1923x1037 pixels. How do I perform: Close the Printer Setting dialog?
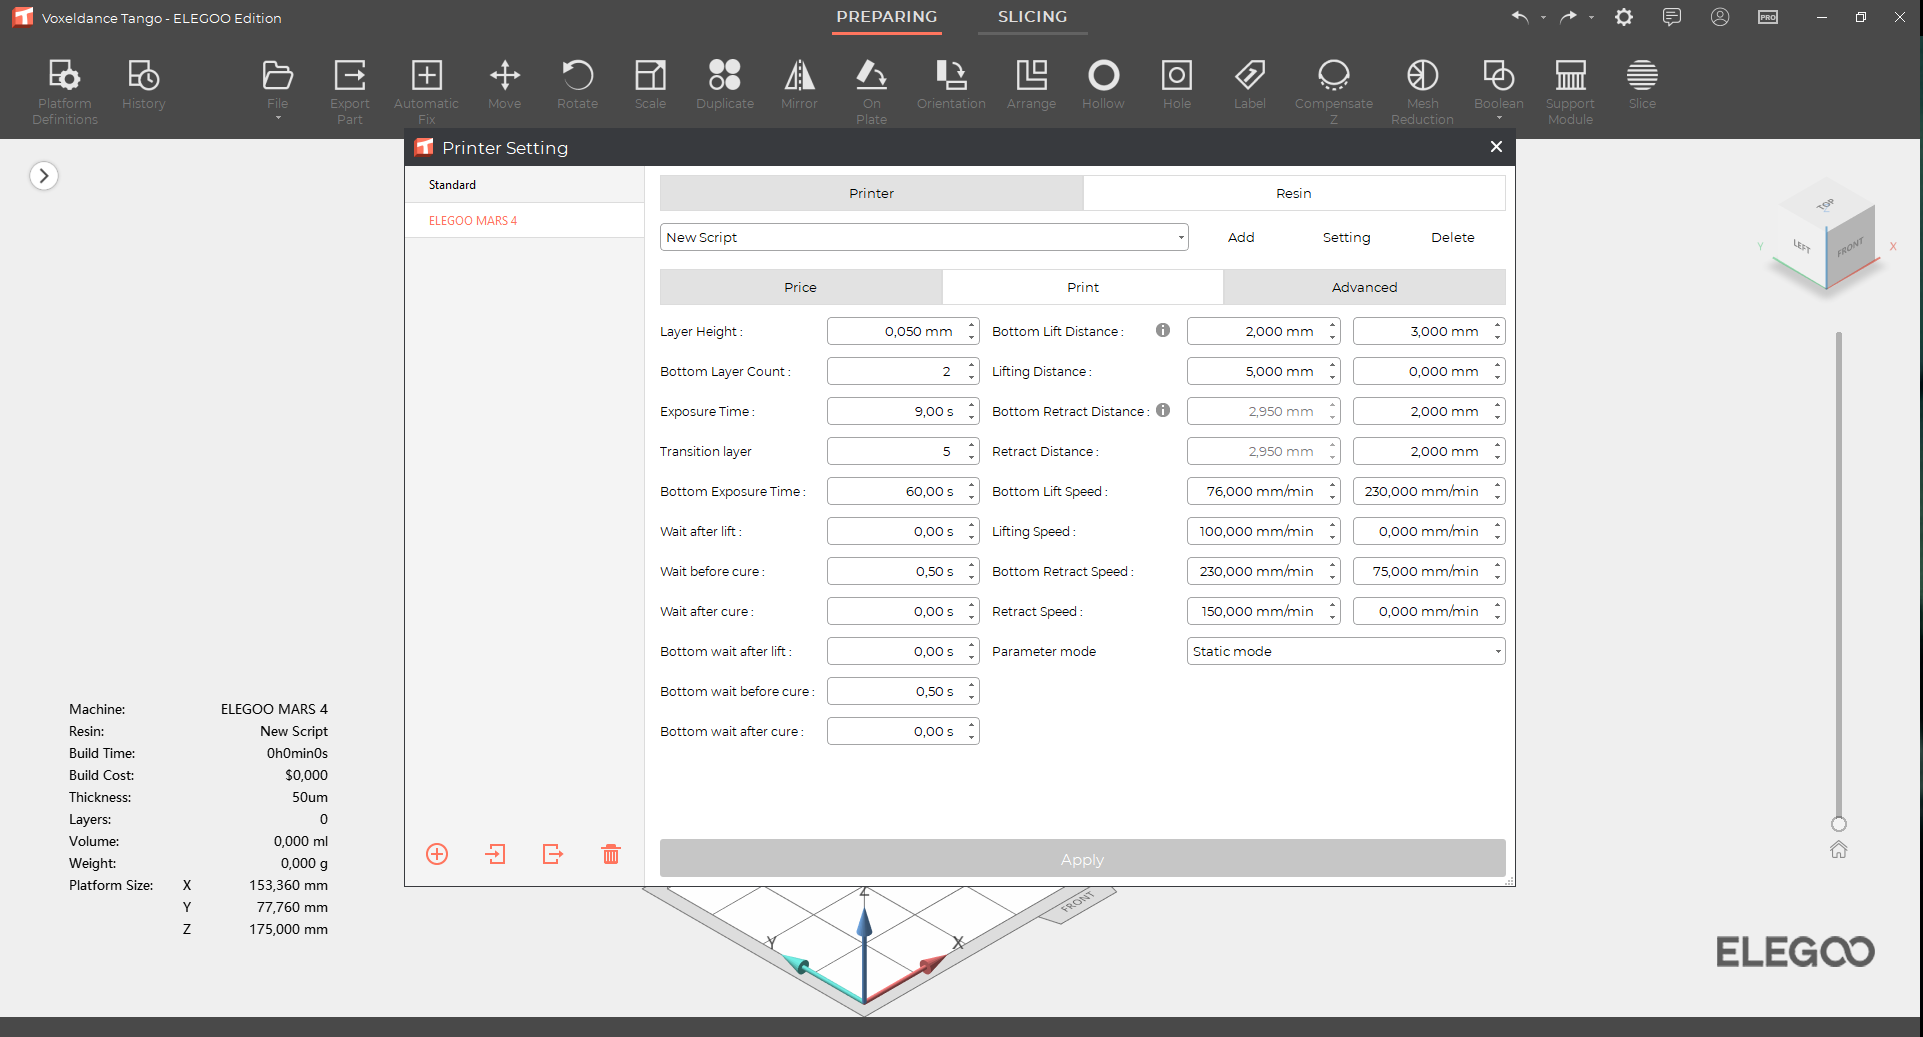tap(1496, 147)
